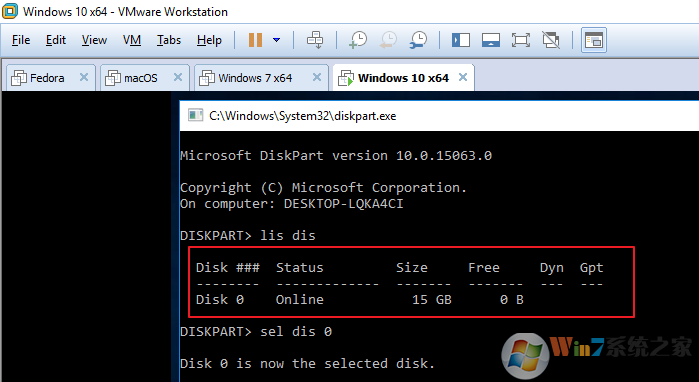Click 'Disk 0 is now the selected disk.'
699x382 pixels.
click(x=307, y=363)
